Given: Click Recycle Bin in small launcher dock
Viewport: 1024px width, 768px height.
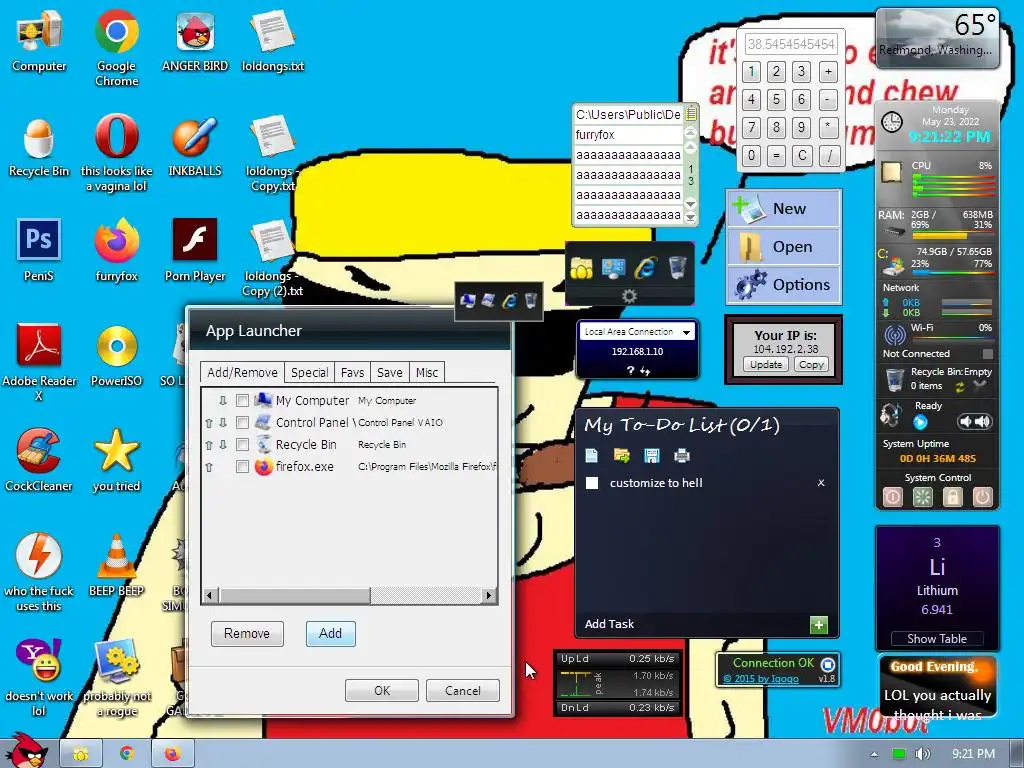Looking at the screenshot, I should click(x=531, y=300).
